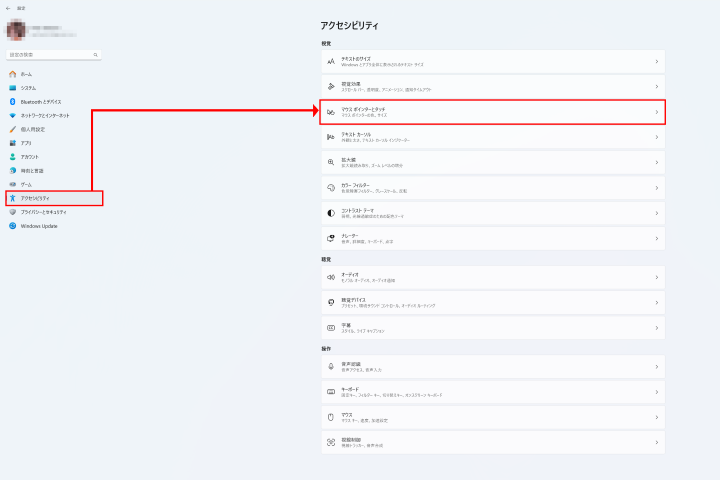Viewport: 720px width, 480px height.
Task: Click the magnifier (拡大鏡) row icon
Action: point(330,162)
